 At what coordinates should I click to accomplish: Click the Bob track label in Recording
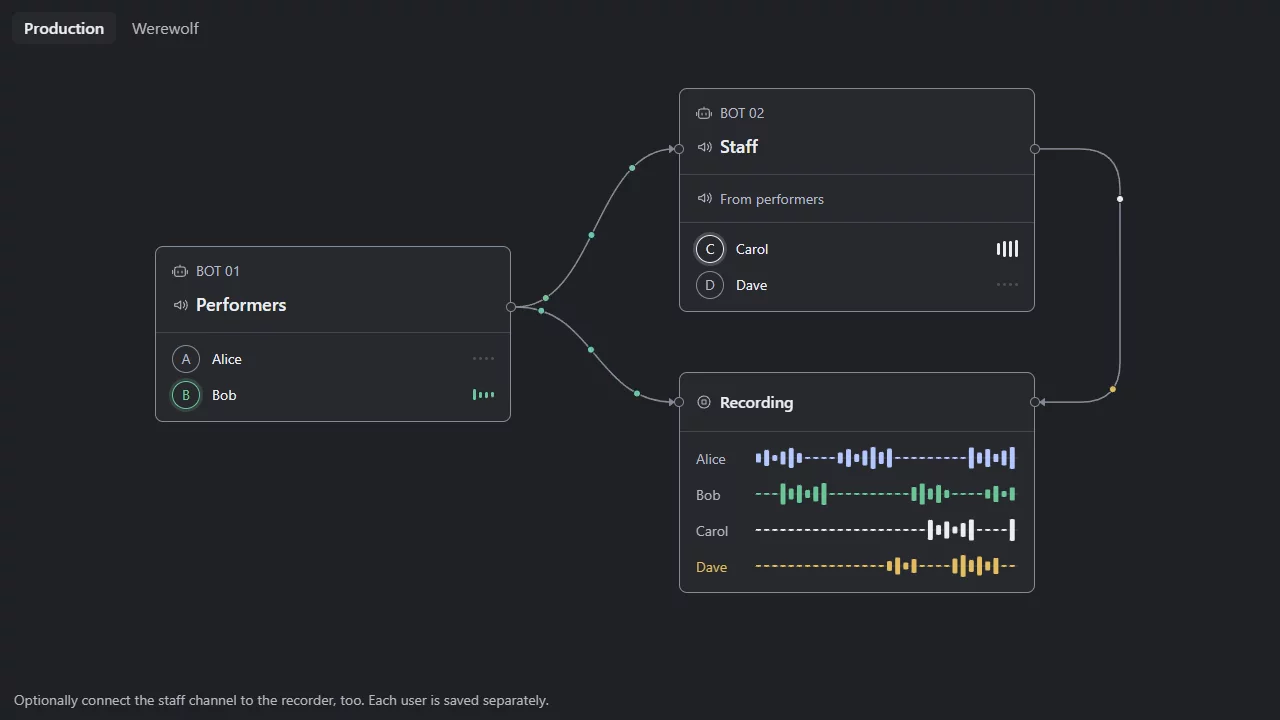708,495
